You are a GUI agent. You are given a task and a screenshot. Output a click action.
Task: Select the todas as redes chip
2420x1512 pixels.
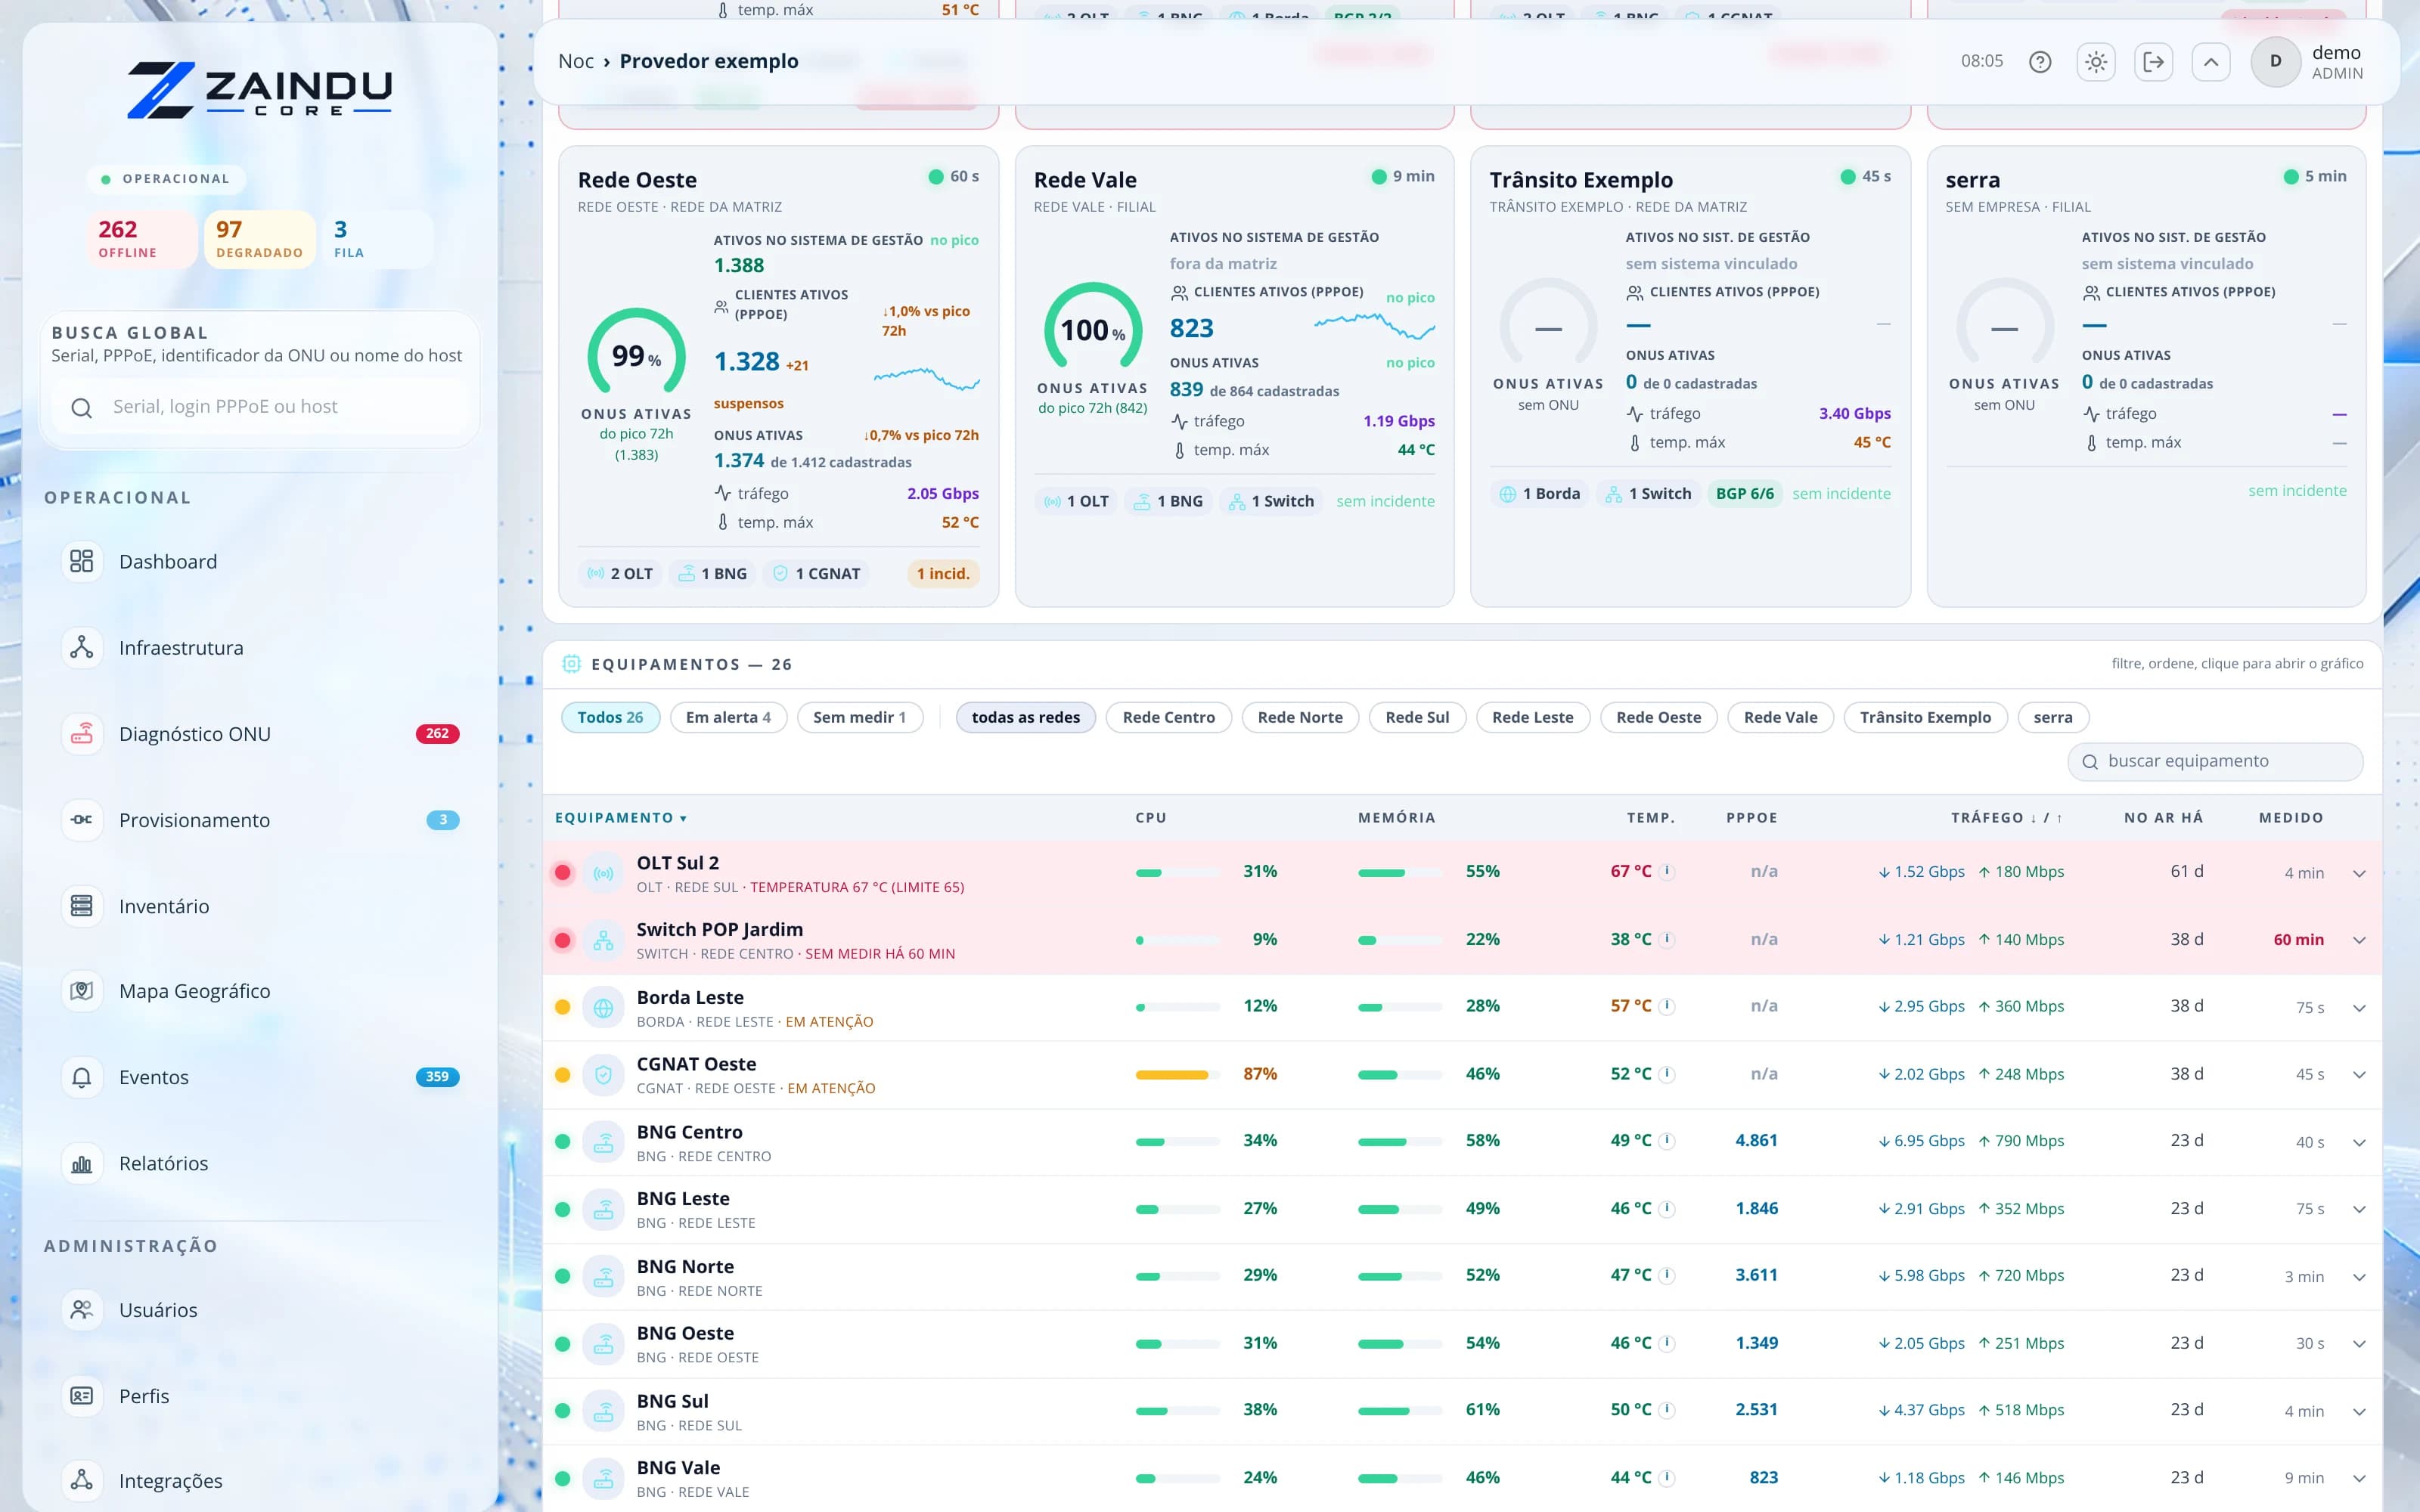point(1025,717)
